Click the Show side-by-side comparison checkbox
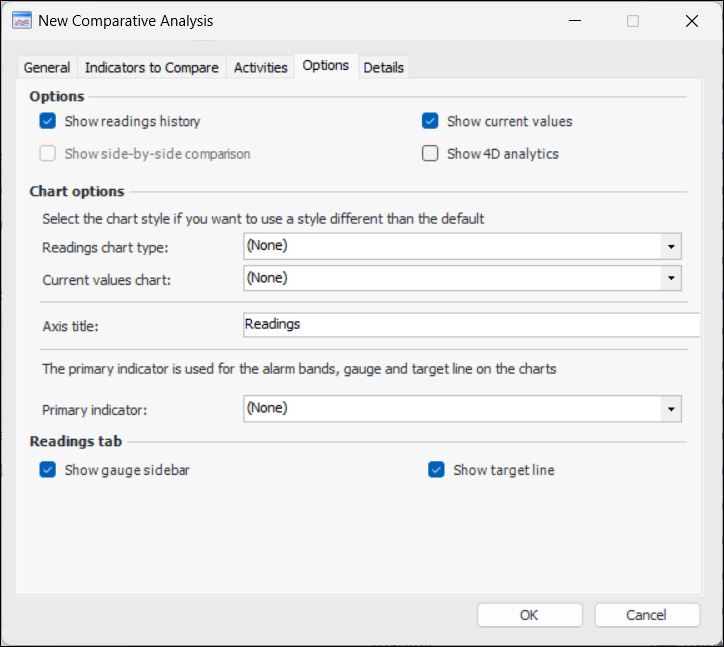The height and width of the screenshot is (647, 724). click(x=48, y=154)
